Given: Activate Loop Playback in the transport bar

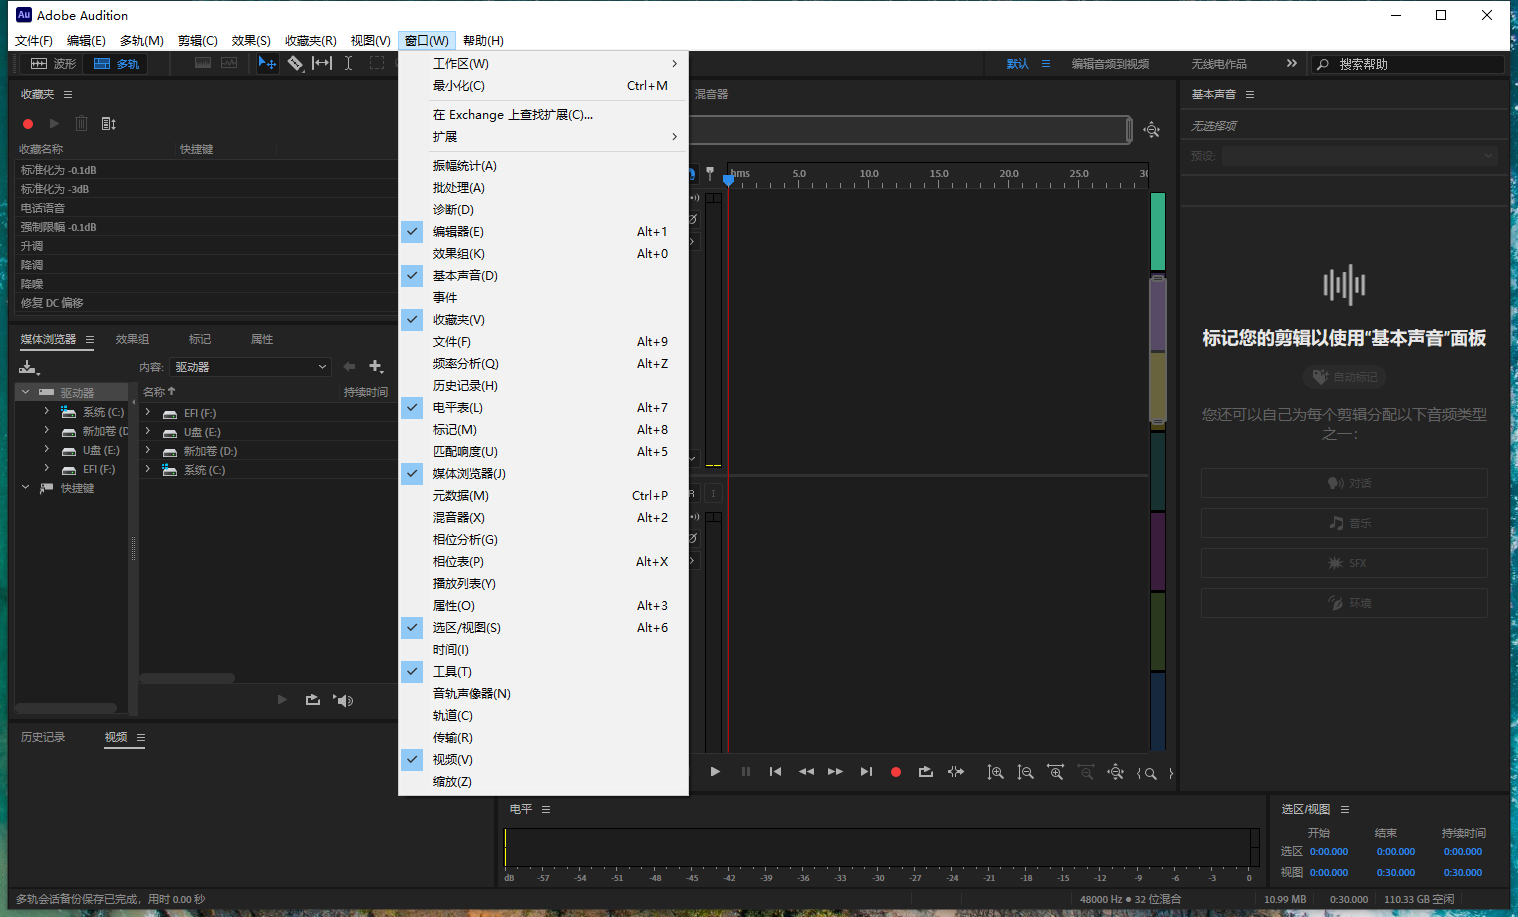Looking at the screenshot, I should [x=925, y=771].
